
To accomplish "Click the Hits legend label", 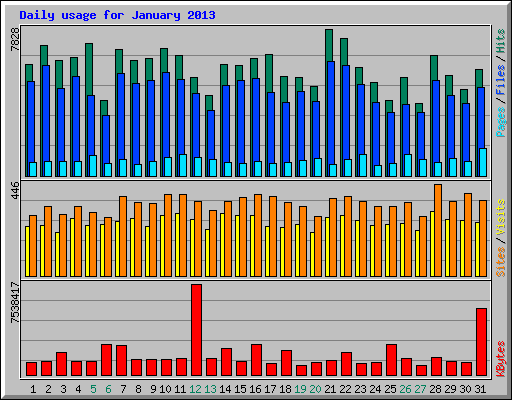I will tap(500, 41).
